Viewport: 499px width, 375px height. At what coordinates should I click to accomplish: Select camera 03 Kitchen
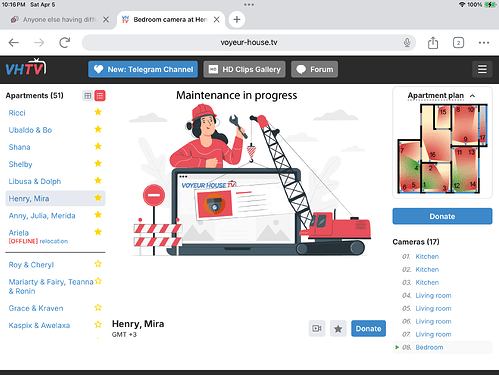427,283
